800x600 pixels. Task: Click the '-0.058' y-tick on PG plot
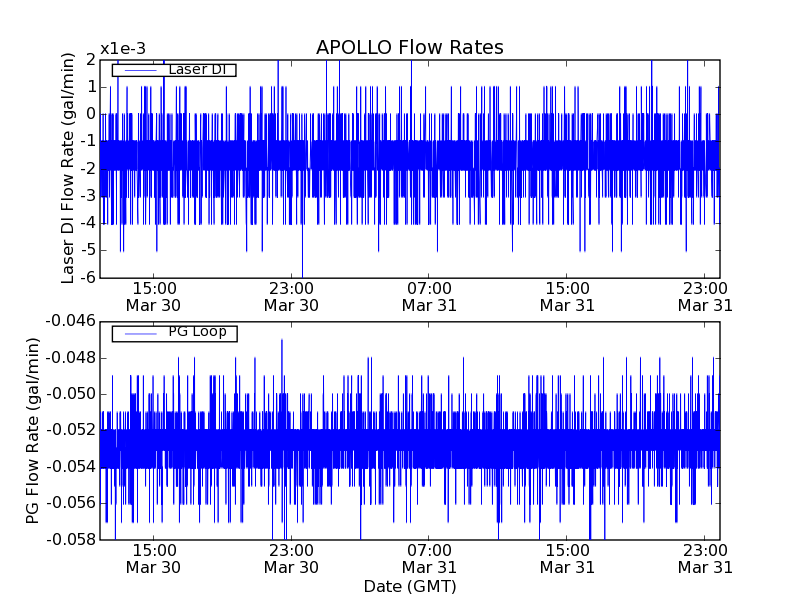71,539
